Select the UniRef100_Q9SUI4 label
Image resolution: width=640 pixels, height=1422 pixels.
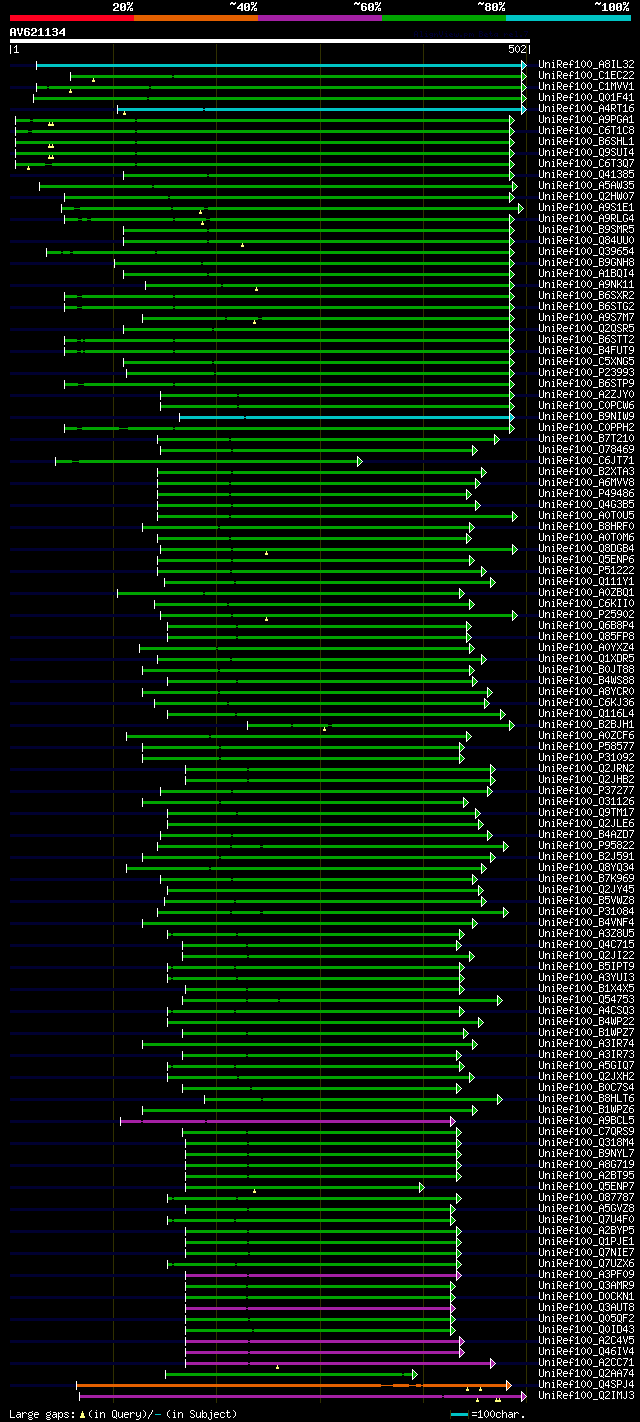[586, 153]
